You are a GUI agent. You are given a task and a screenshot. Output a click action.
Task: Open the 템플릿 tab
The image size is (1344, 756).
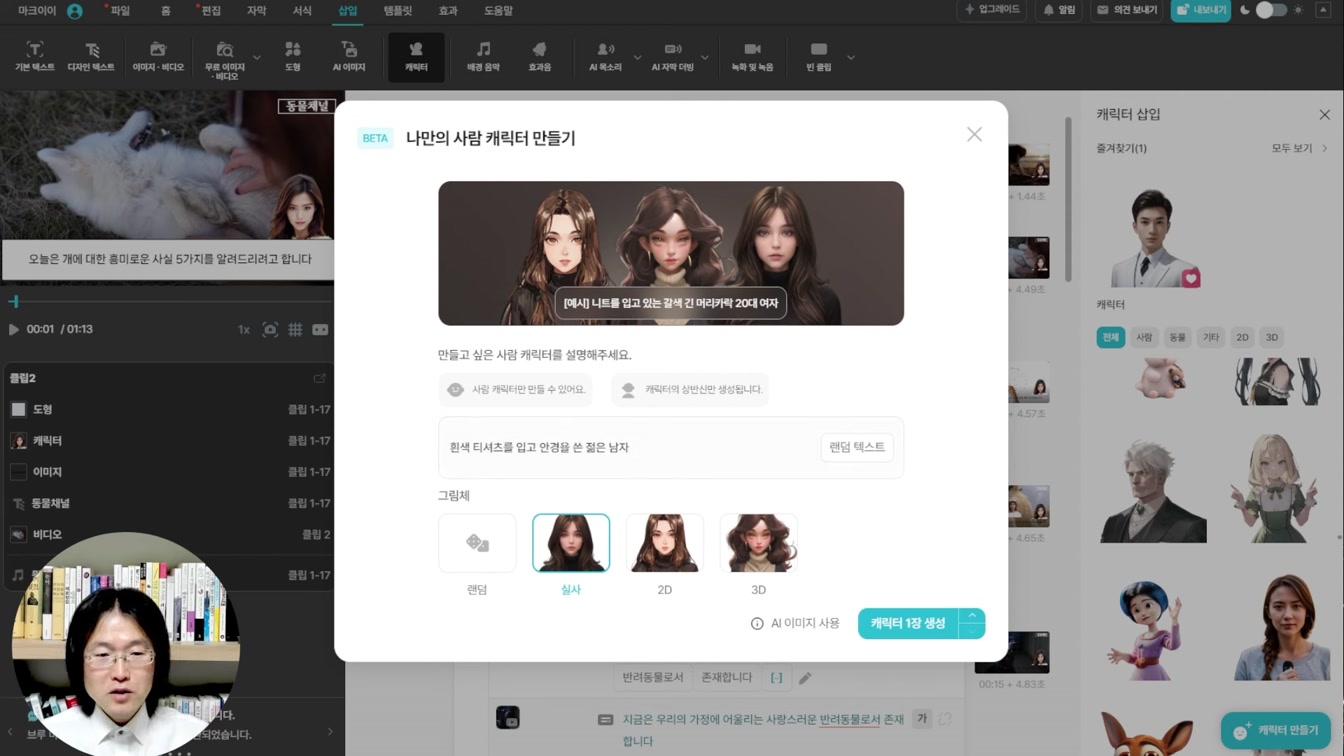coord(397,10)
